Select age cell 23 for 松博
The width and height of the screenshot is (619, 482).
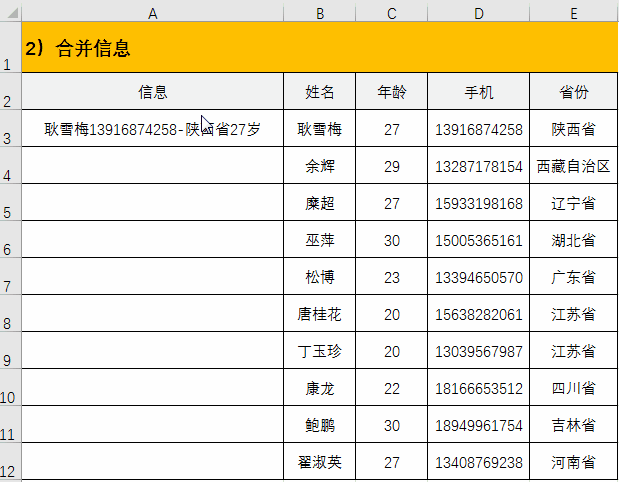tap(391, 276)
